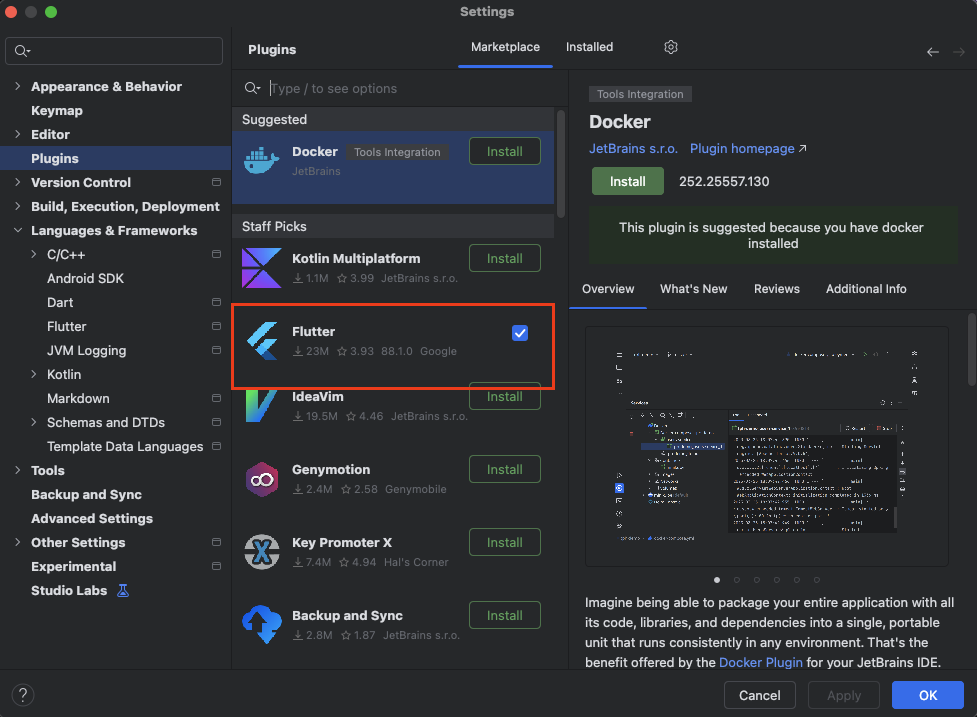Uncheck the Flutter plugin enabled checkbox

coord(520,333)
